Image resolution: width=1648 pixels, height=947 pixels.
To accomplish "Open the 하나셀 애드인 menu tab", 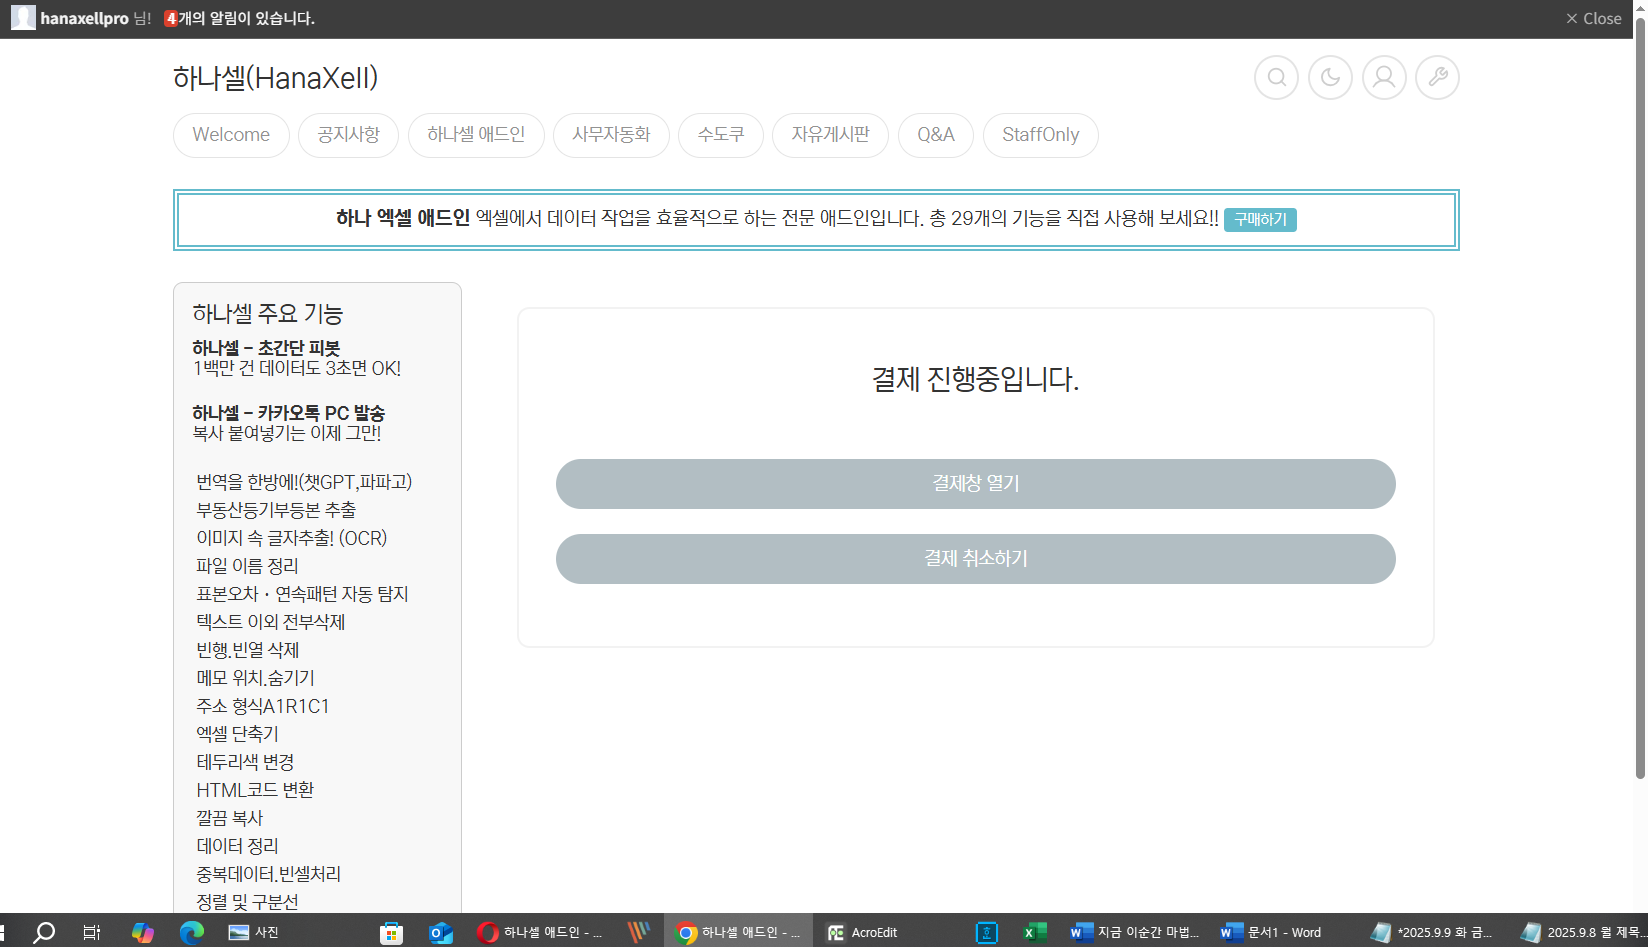I will (476, 135).
